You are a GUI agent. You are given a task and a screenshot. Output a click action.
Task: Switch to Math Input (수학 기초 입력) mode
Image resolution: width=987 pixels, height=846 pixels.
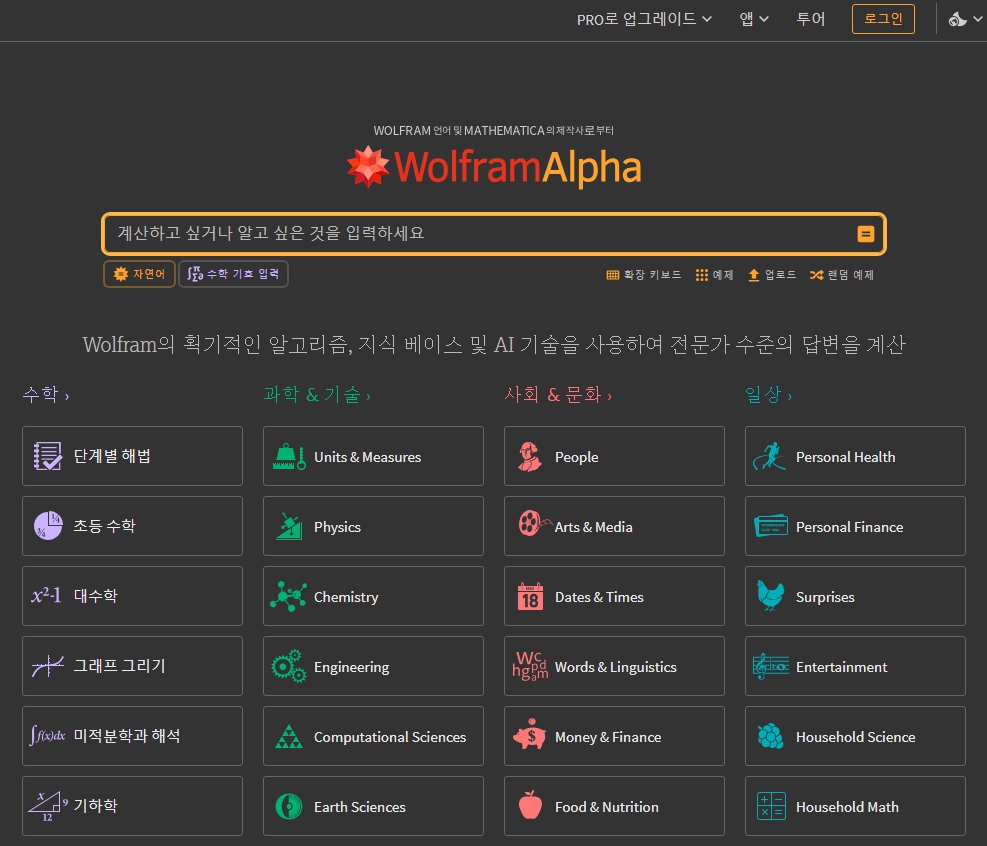click(234, 274)
